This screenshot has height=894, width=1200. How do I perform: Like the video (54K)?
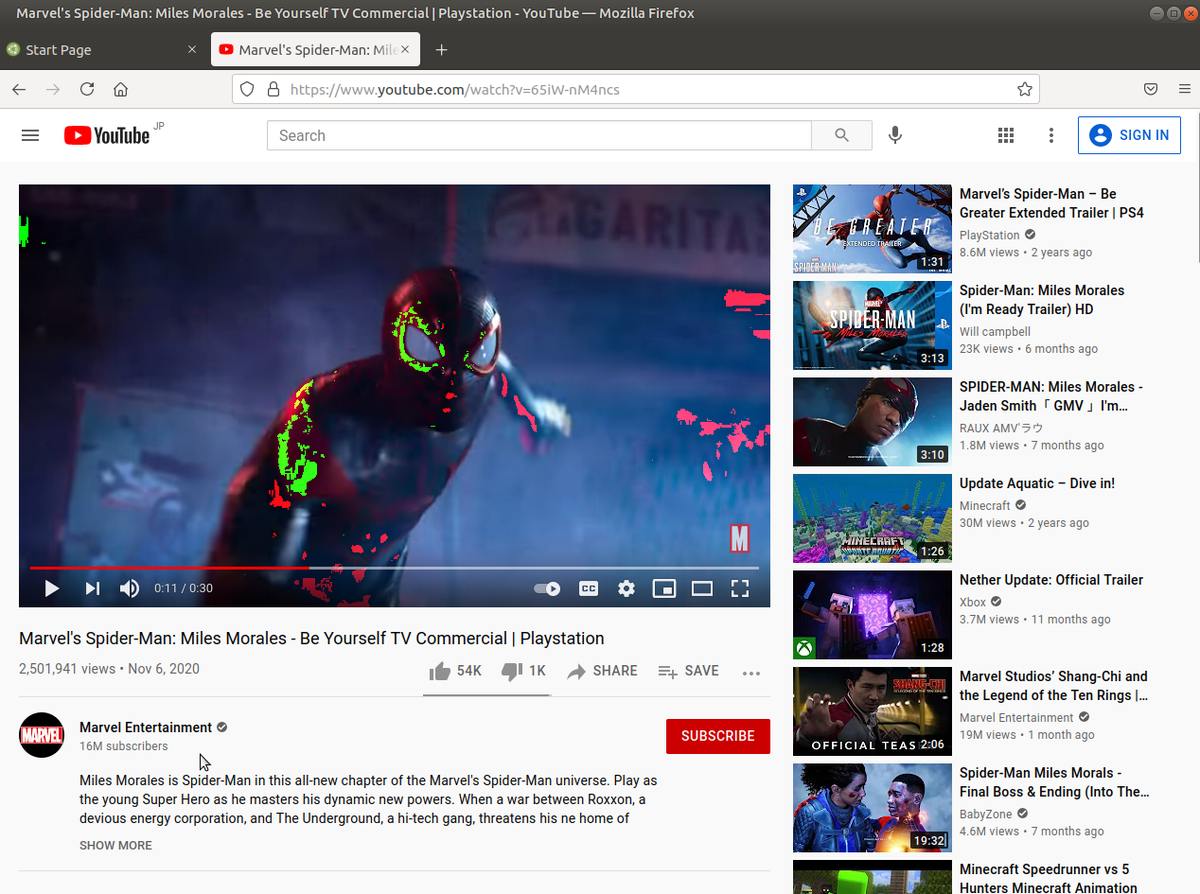[455, 671]
